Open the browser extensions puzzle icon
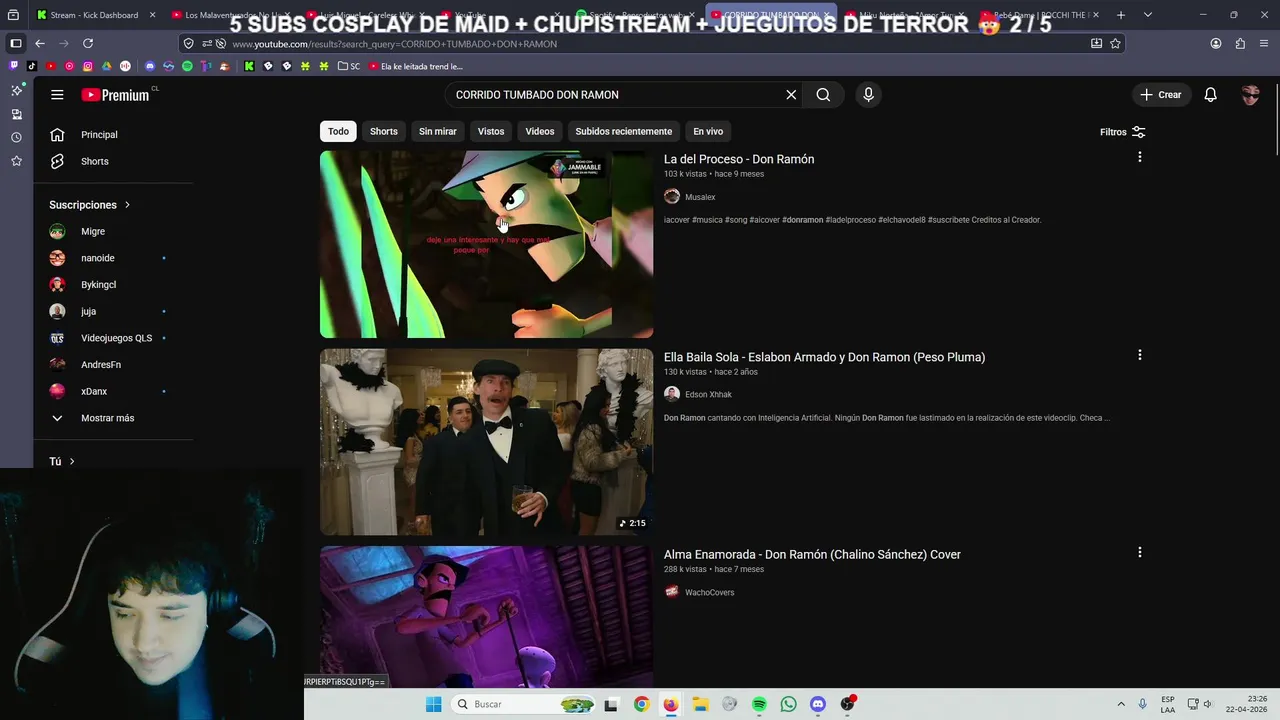Image resolution: width=1280 pixels, height=720 pixels. [x=1240, y=44]
